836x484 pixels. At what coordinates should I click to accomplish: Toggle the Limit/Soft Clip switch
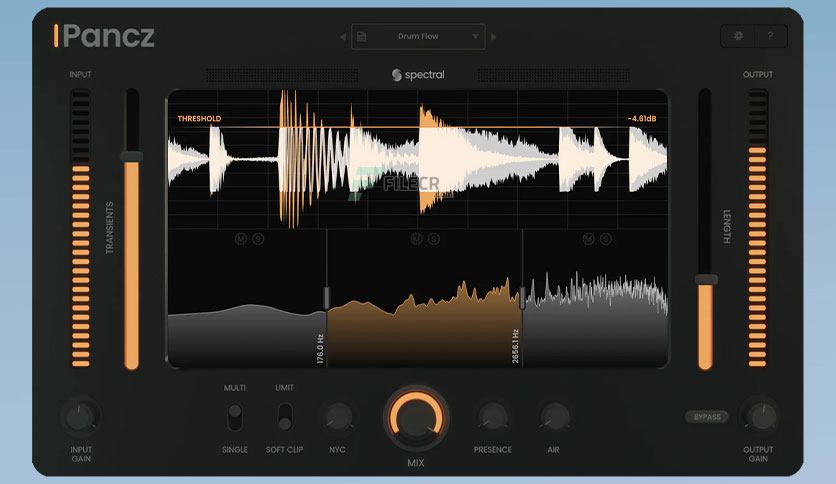(285, 417)
